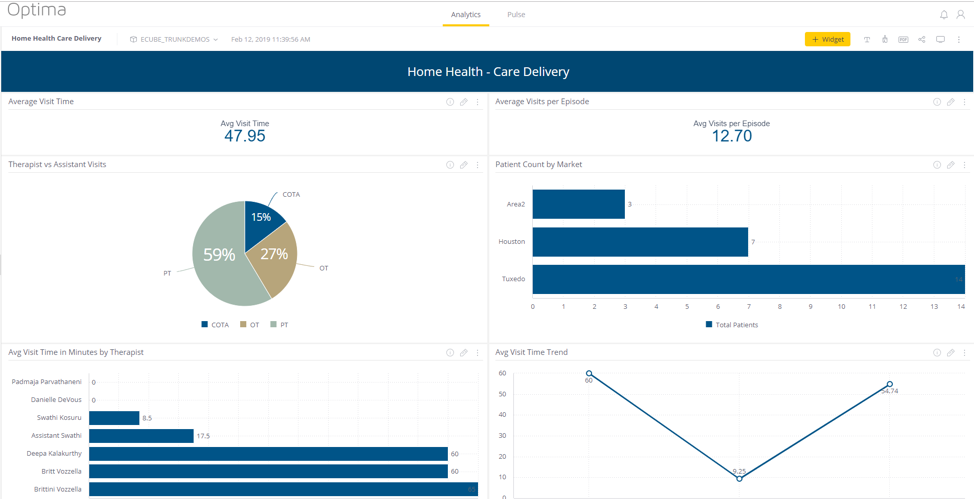Screen dimensions: 974x499
Task: Select the Brittini Vozzella bar
Action: 283,490
